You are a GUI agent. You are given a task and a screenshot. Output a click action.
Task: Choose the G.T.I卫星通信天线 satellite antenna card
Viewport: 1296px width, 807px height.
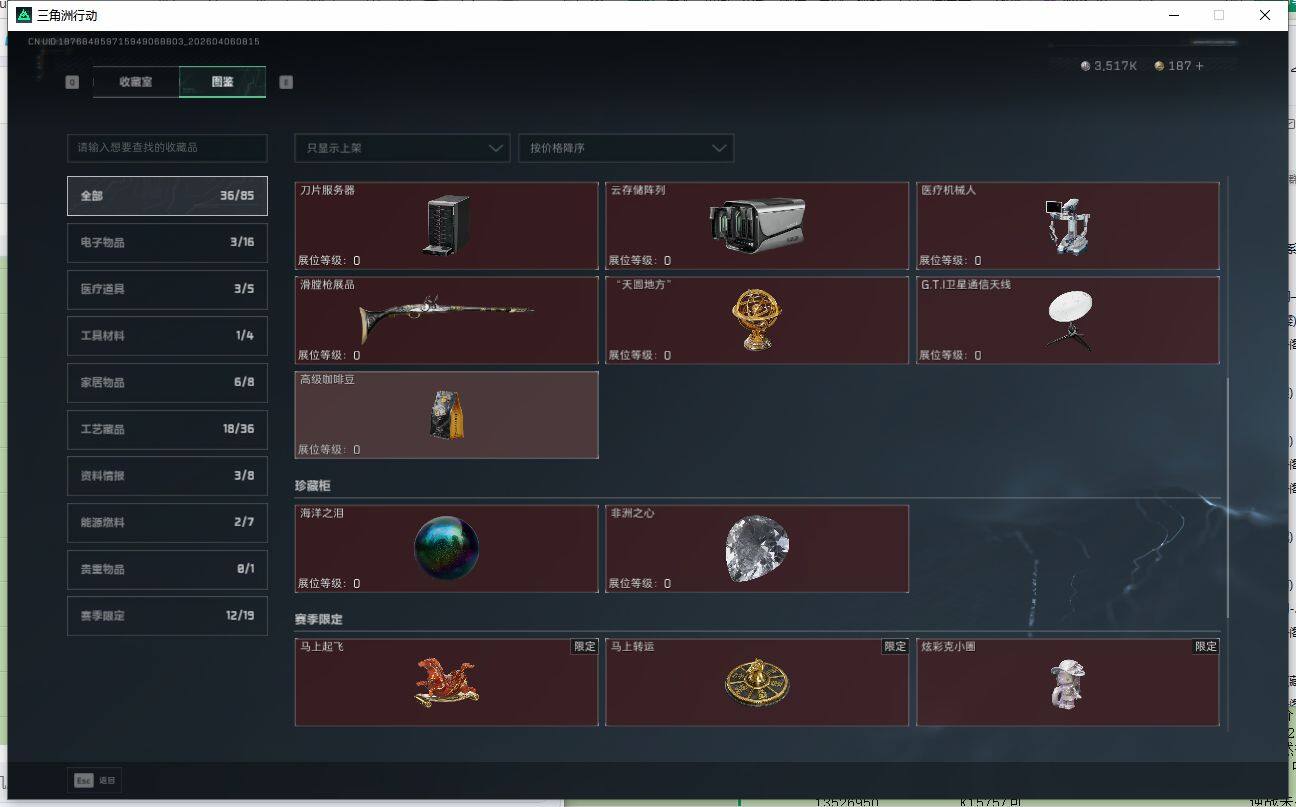1068,320
